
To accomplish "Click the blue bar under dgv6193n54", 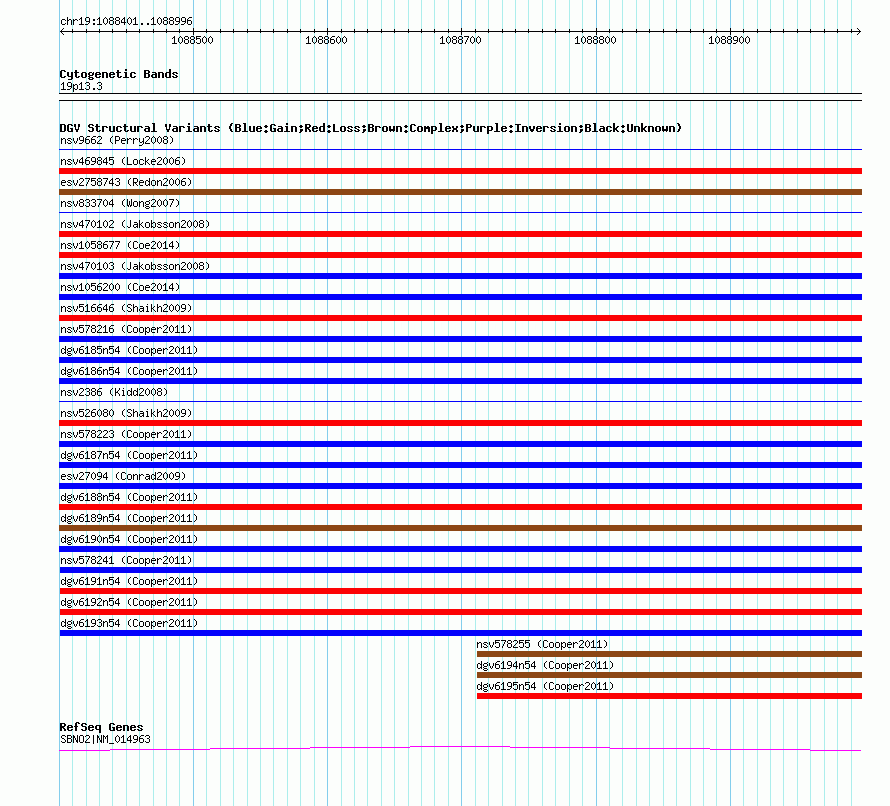I will (x=460, y=633).
